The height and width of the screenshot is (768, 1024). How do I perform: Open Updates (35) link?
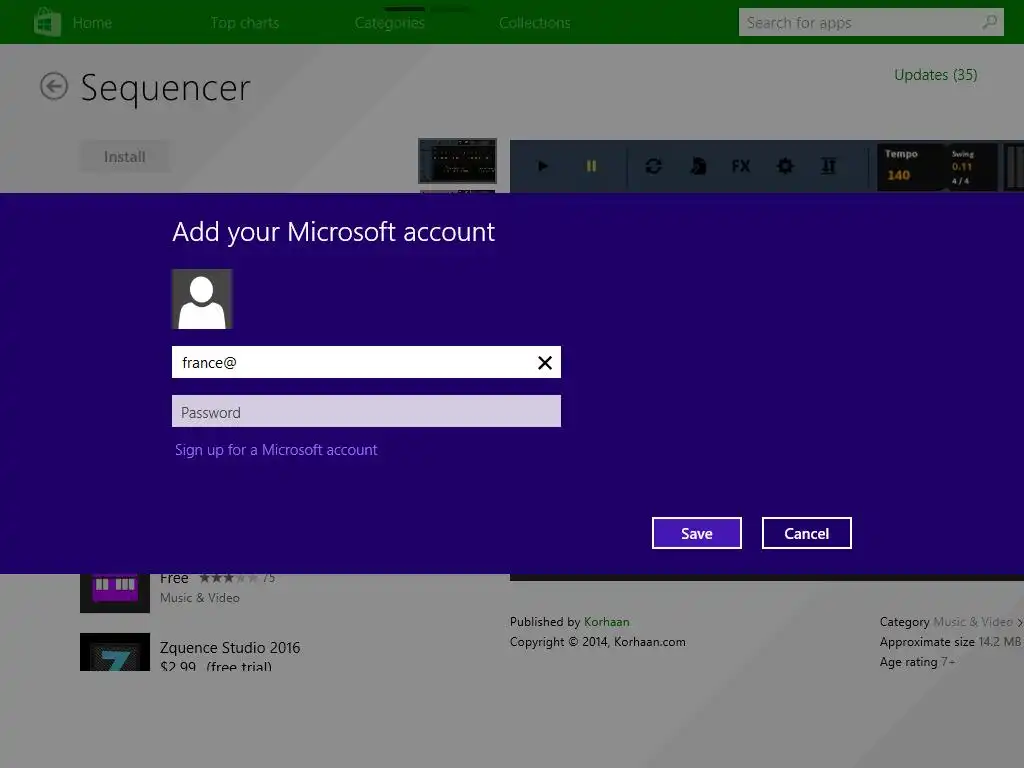(x=936, y=75)
